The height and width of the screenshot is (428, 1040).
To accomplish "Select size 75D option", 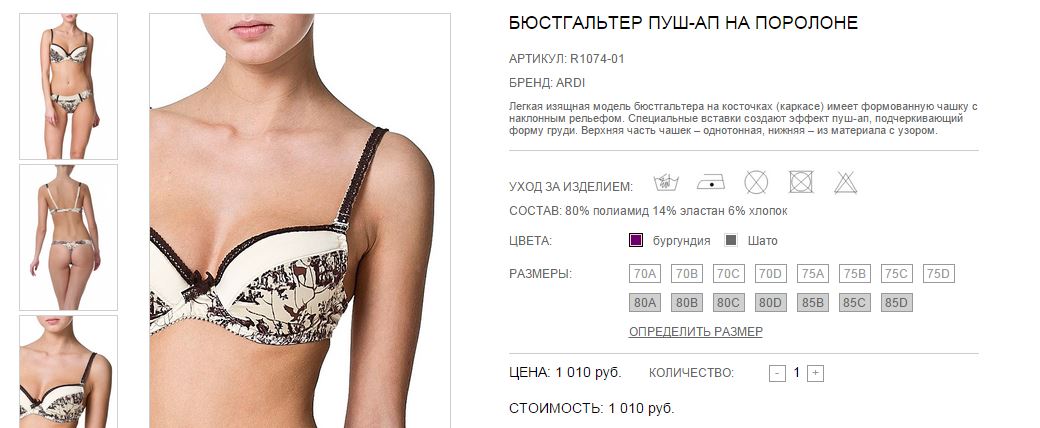I will [x=939, y=273].
